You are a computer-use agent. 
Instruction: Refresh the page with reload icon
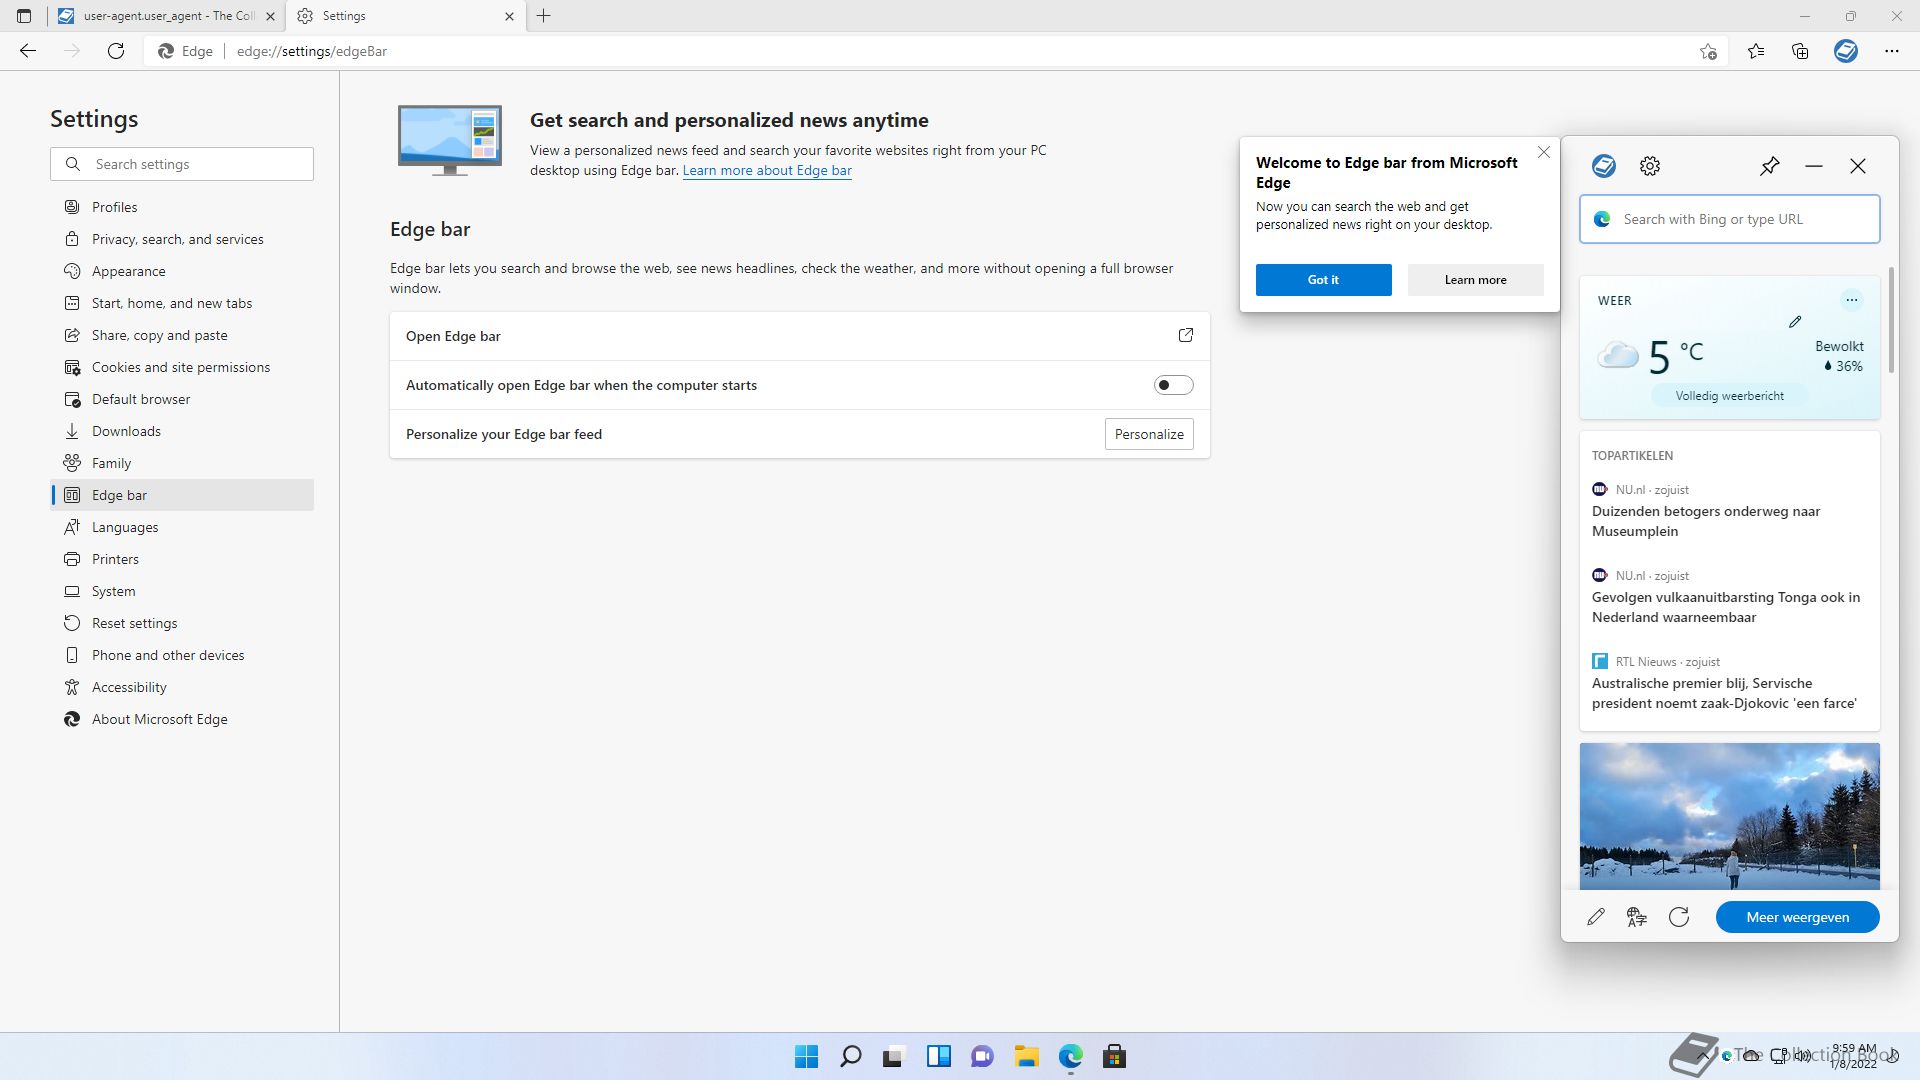click(x=116, y=51)
